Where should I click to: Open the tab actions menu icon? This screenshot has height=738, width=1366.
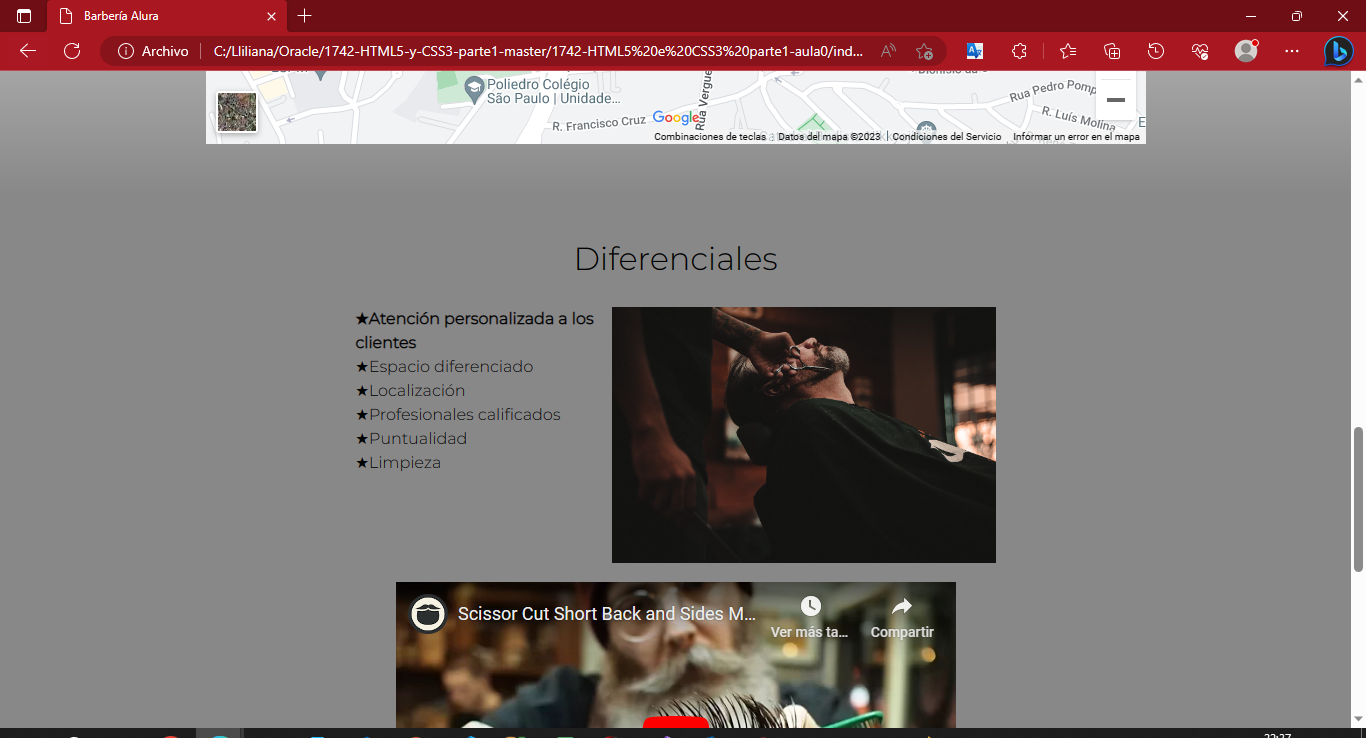(24, 16)
